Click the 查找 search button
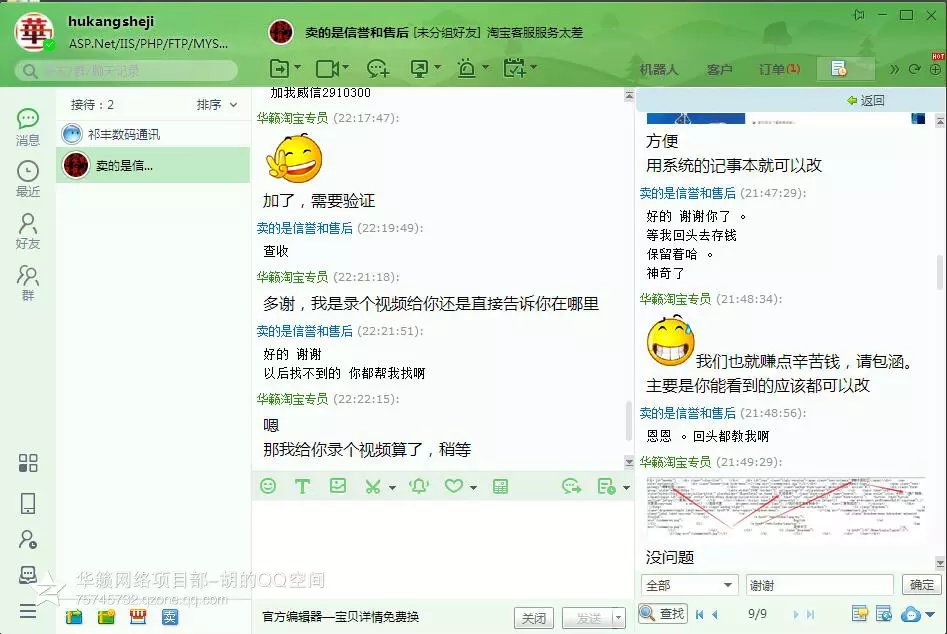947x634 pixels. pos(663,613)
